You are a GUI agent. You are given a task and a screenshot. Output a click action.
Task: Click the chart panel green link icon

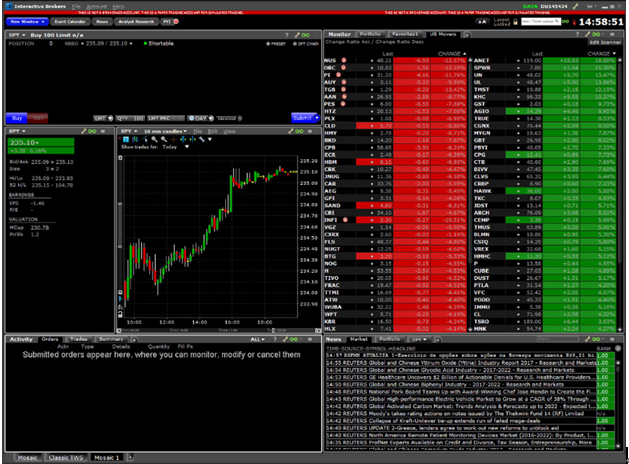coord(299,131)
